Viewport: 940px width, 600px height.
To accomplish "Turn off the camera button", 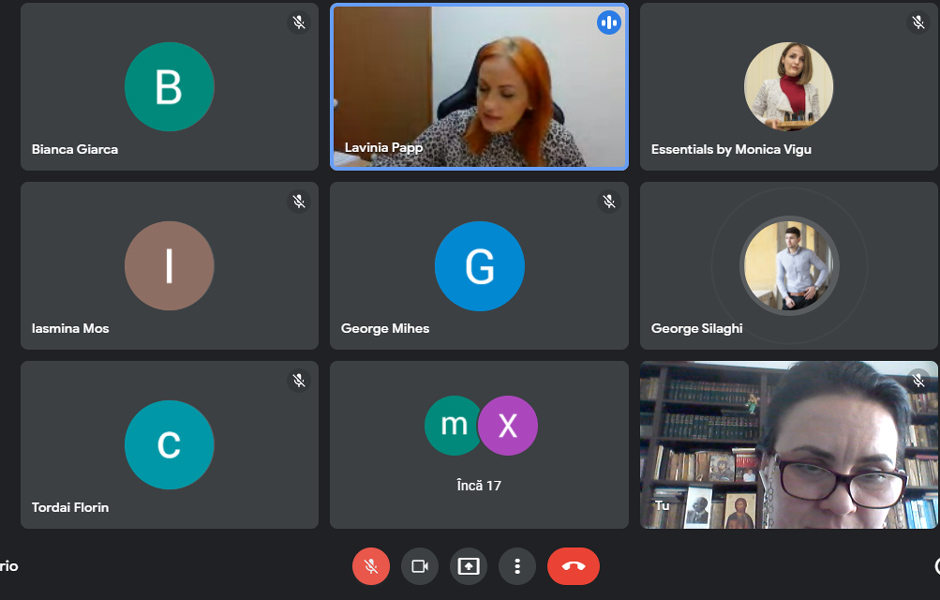I will pos(420,566).
